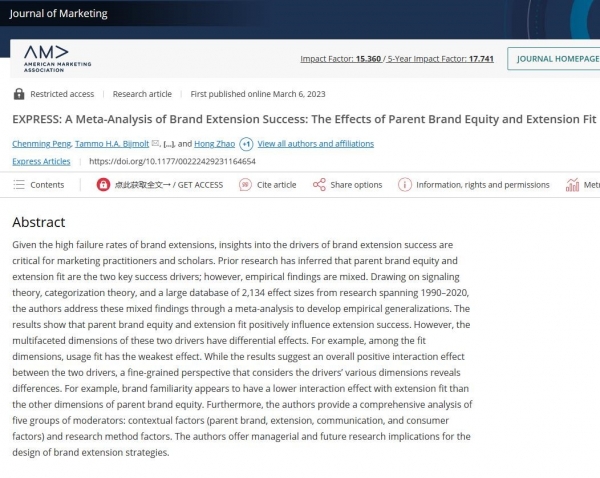
Task: Open View all authors and affiliations
Action: tap(316, 144)
